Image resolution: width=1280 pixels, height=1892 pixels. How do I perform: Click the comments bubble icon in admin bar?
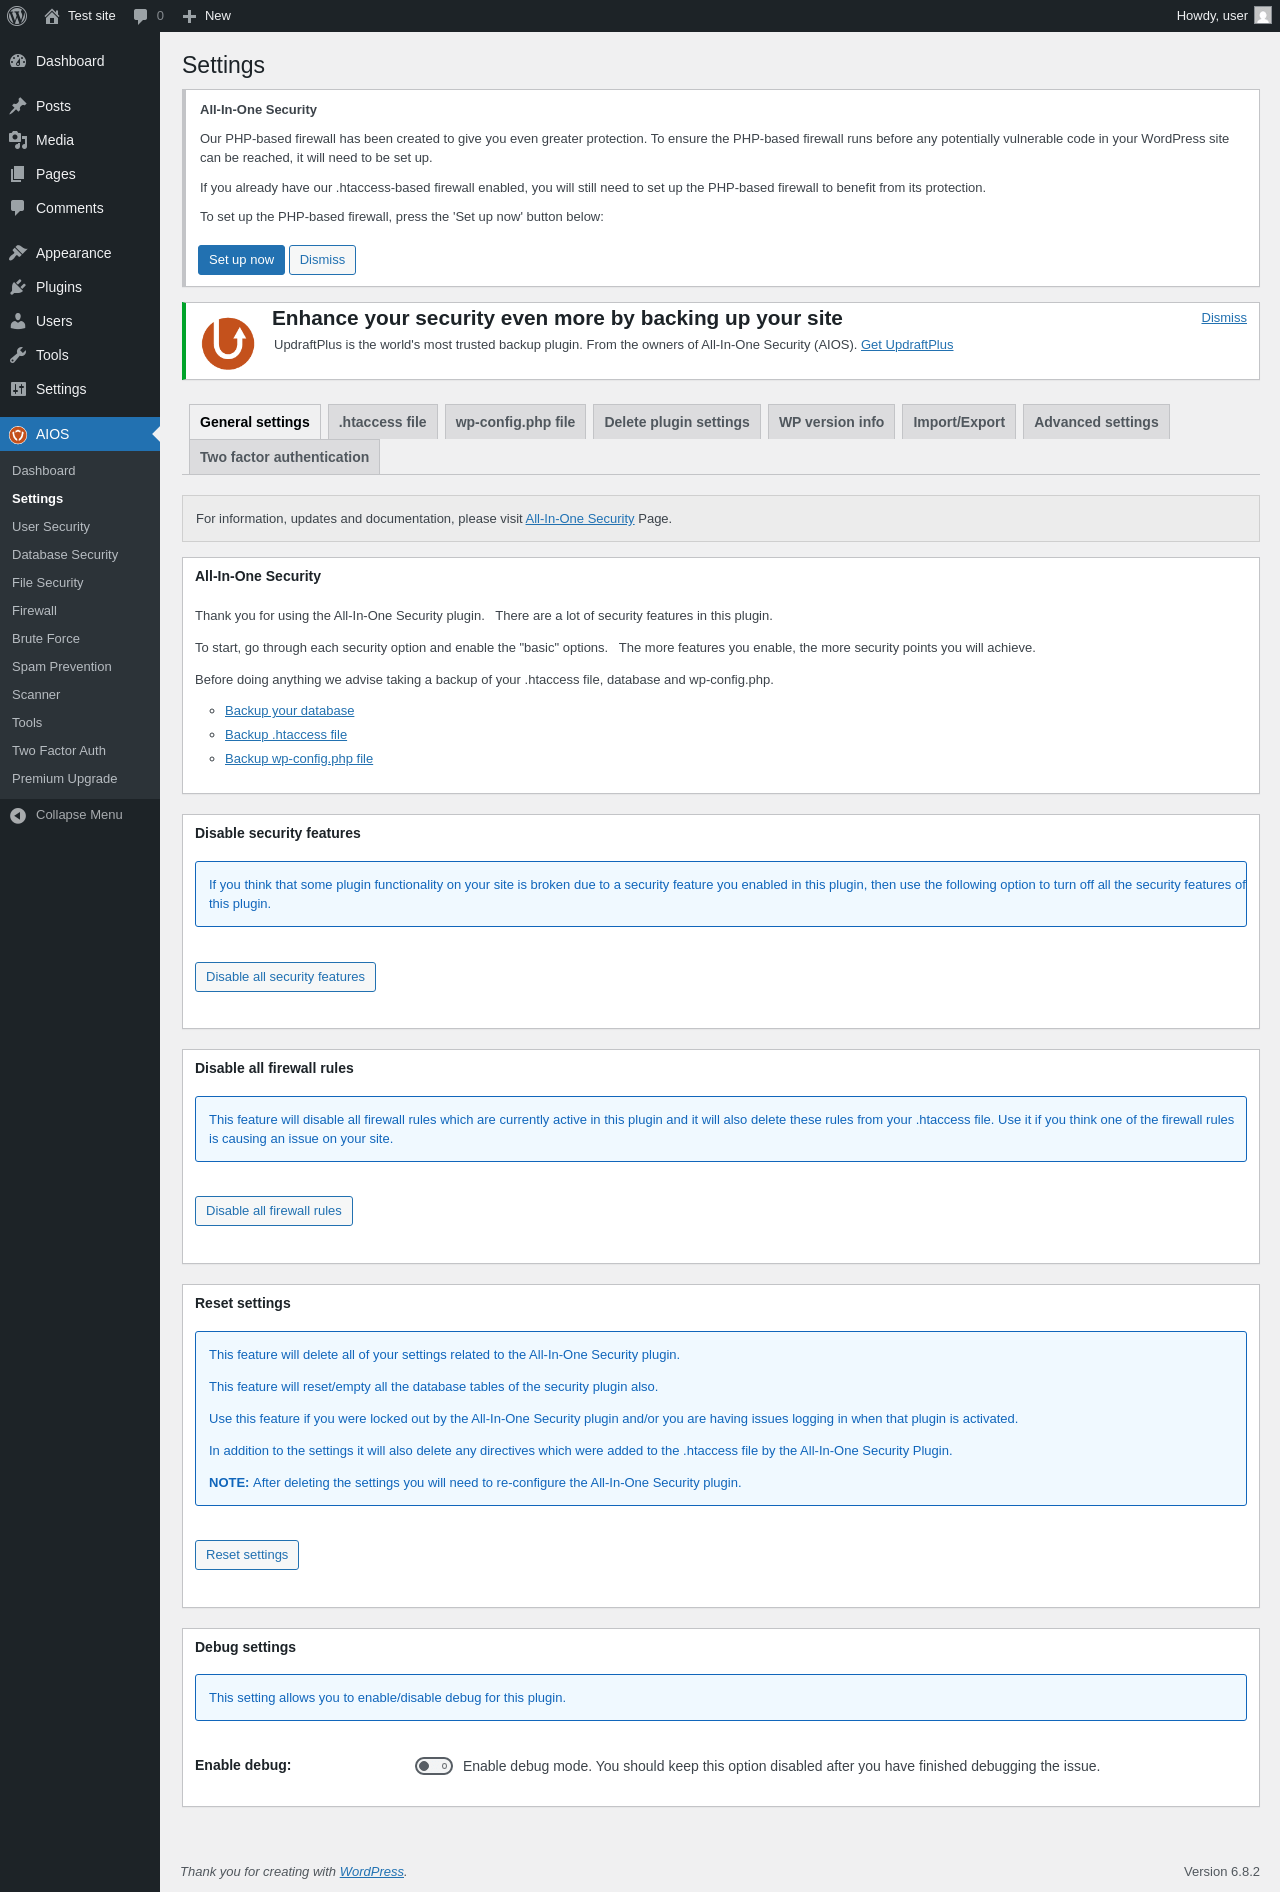pos(140,16)
